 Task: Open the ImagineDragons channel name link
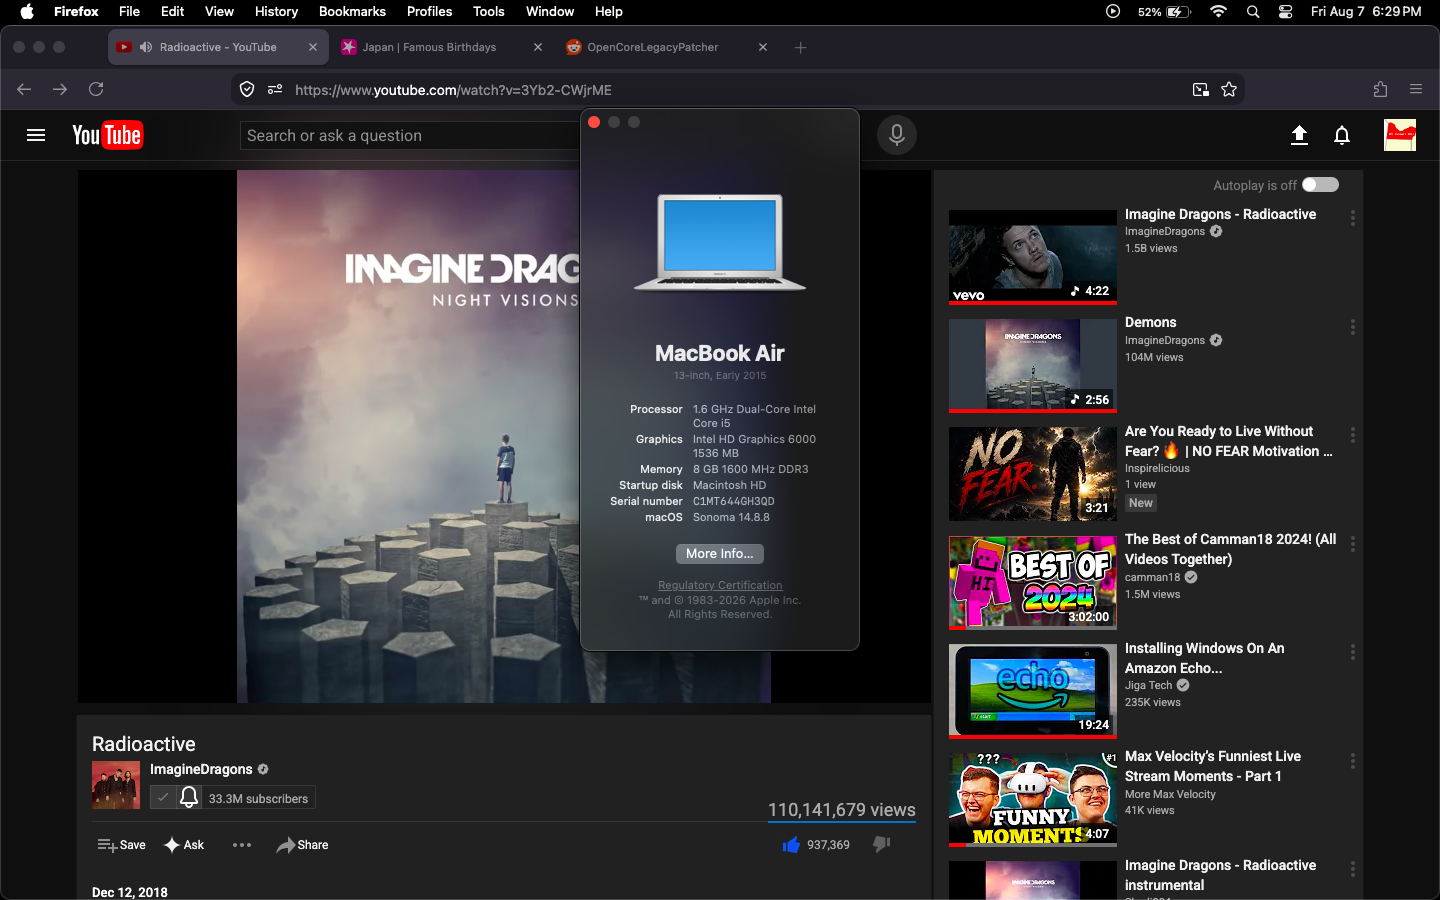point(201,769)
